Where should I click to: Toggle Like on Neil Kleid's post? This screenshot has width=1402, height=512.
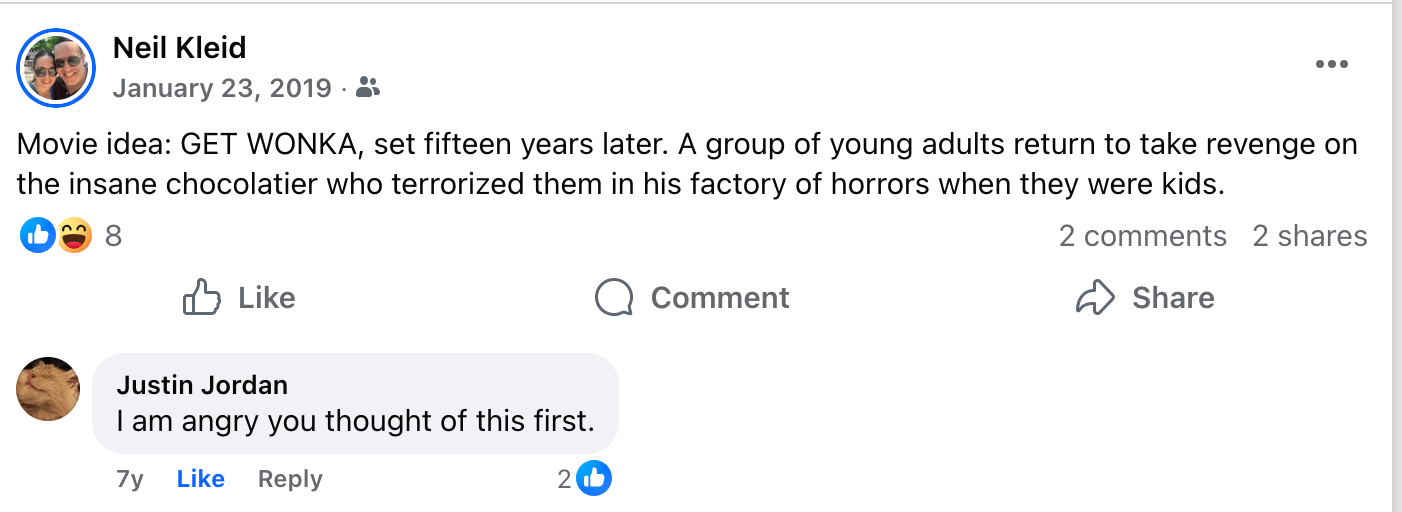tap(239, 298)
